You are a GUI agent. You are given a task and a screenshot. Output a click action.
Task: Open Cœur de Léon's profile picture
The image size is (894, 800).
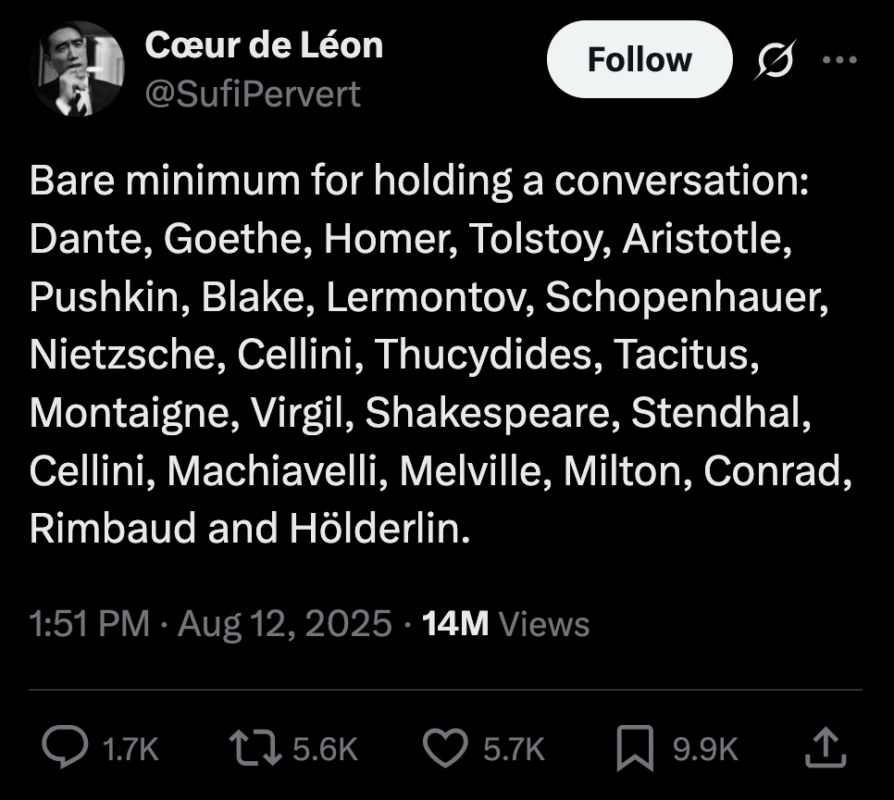[79, 67]
